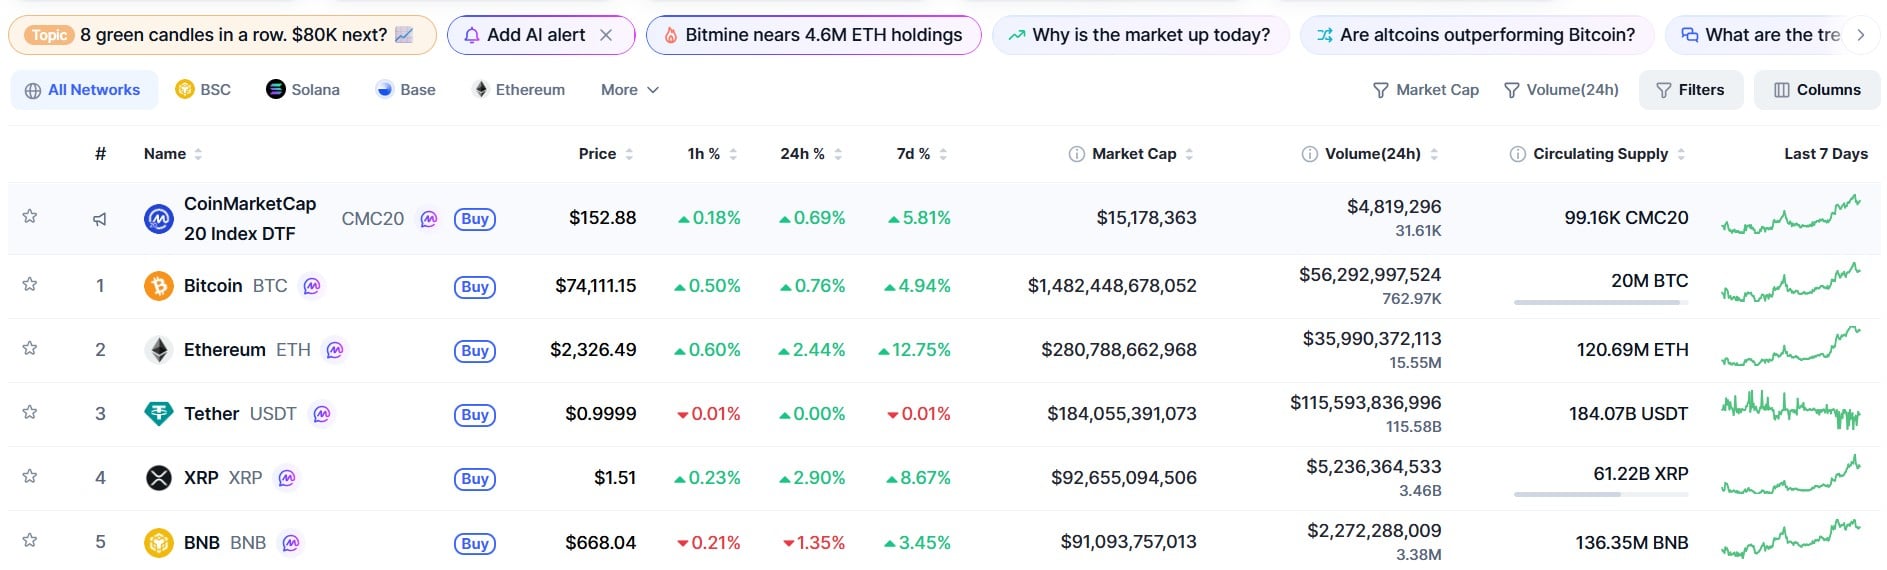
Task: Click the Tether logo icon
Action: tap(158, 413)
